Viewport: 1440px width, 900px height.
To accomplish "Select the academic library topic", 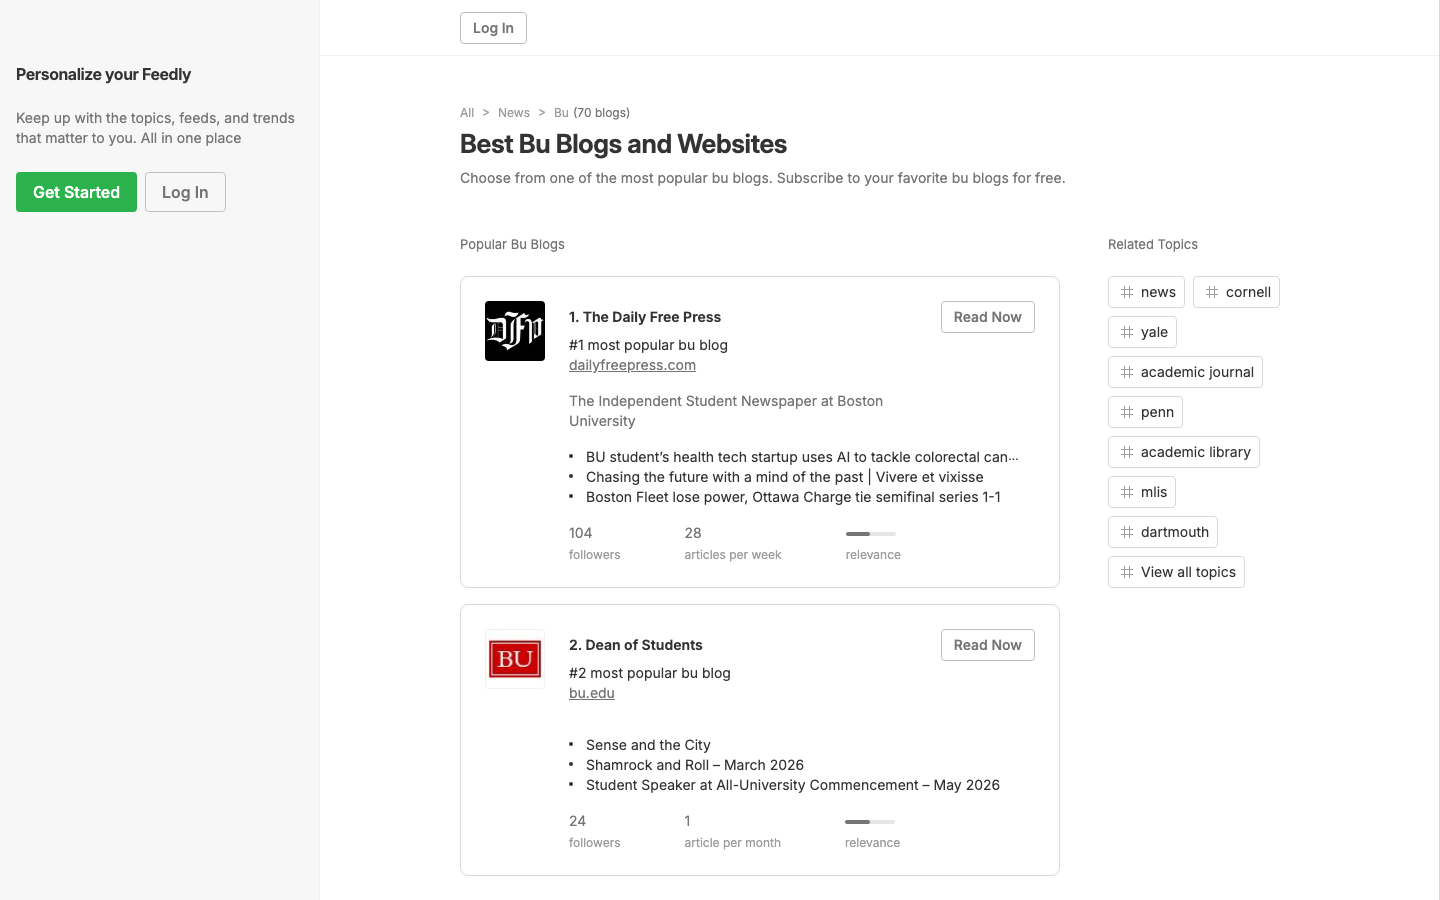I will 1184,452.
